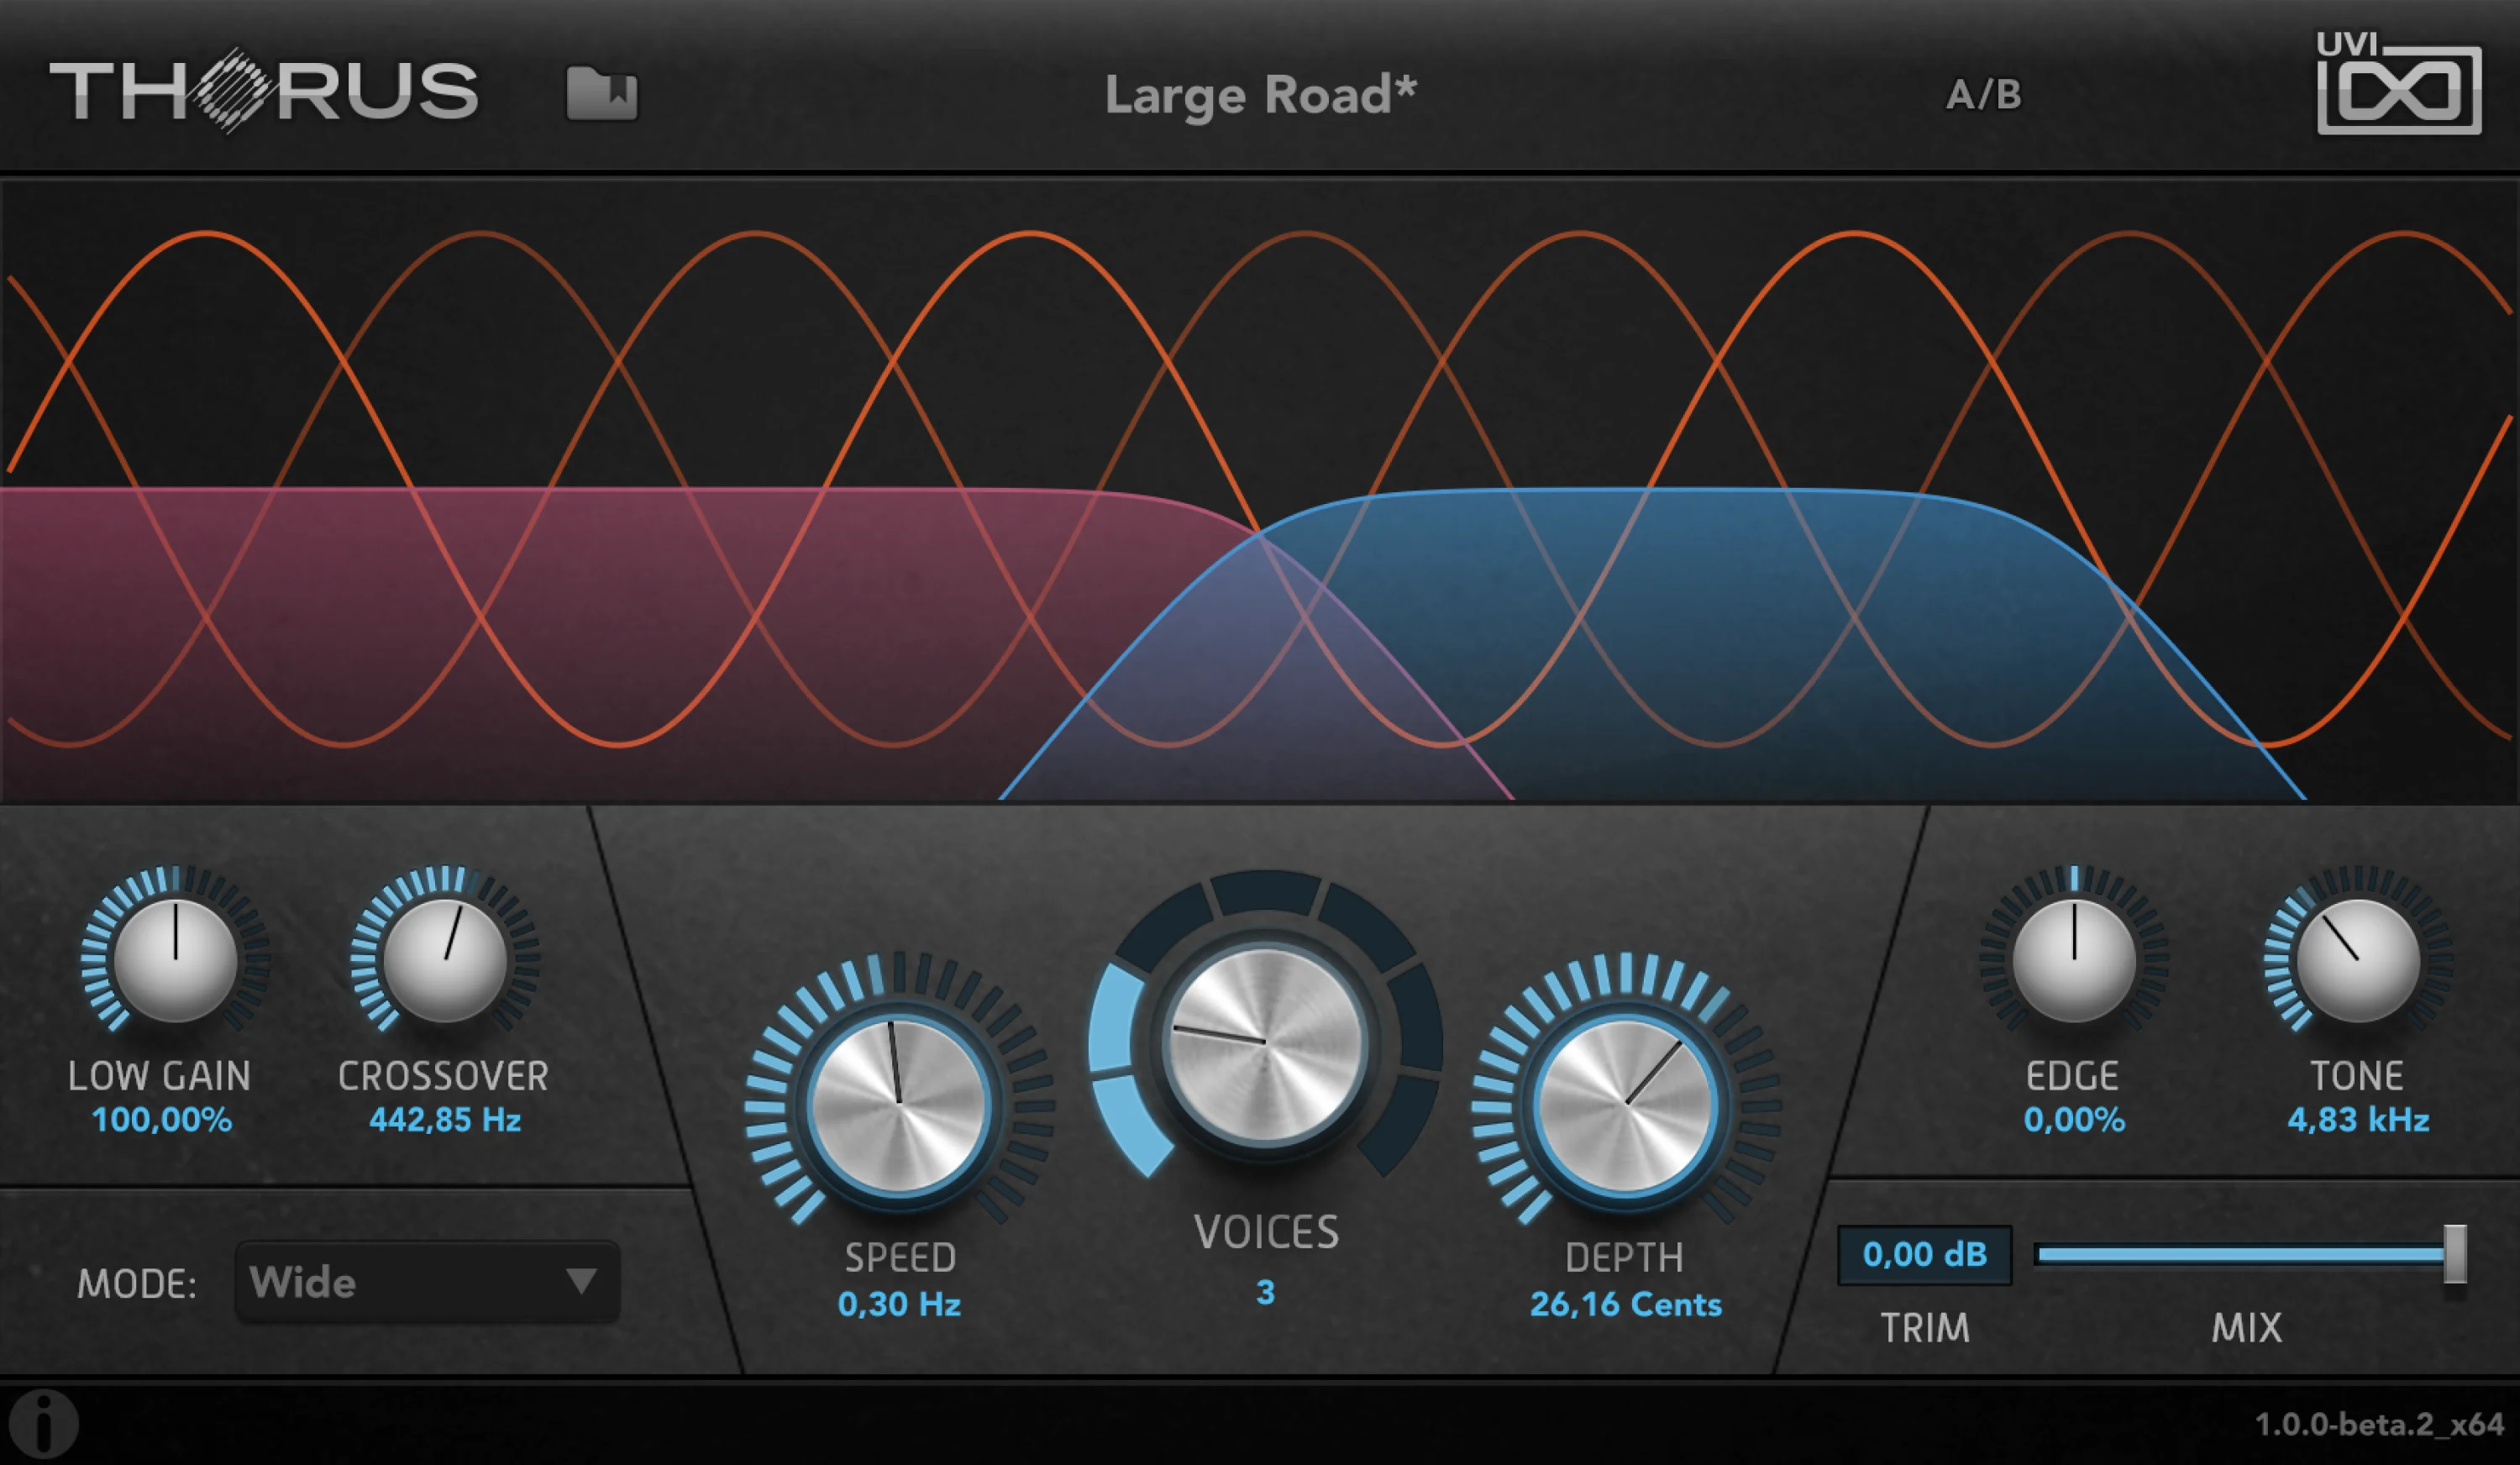The height and width of the screenshot is (1465, 2520).
Task: Click the 442,85 Hz crossover value
Action: (445, 1119)
